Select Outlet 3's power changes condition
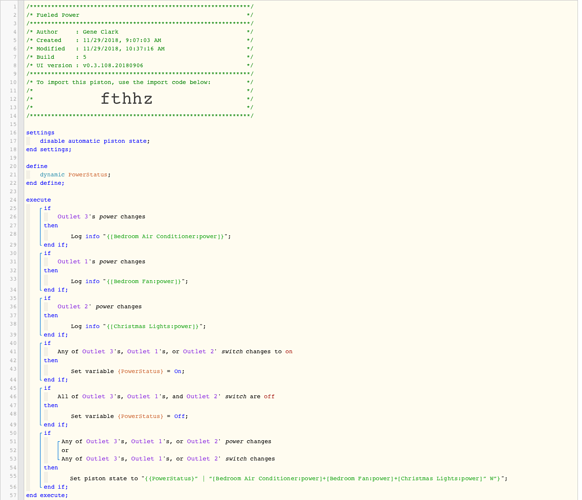Image resolution: width=582 pixels, height=500 pixels. pos(101,217)
